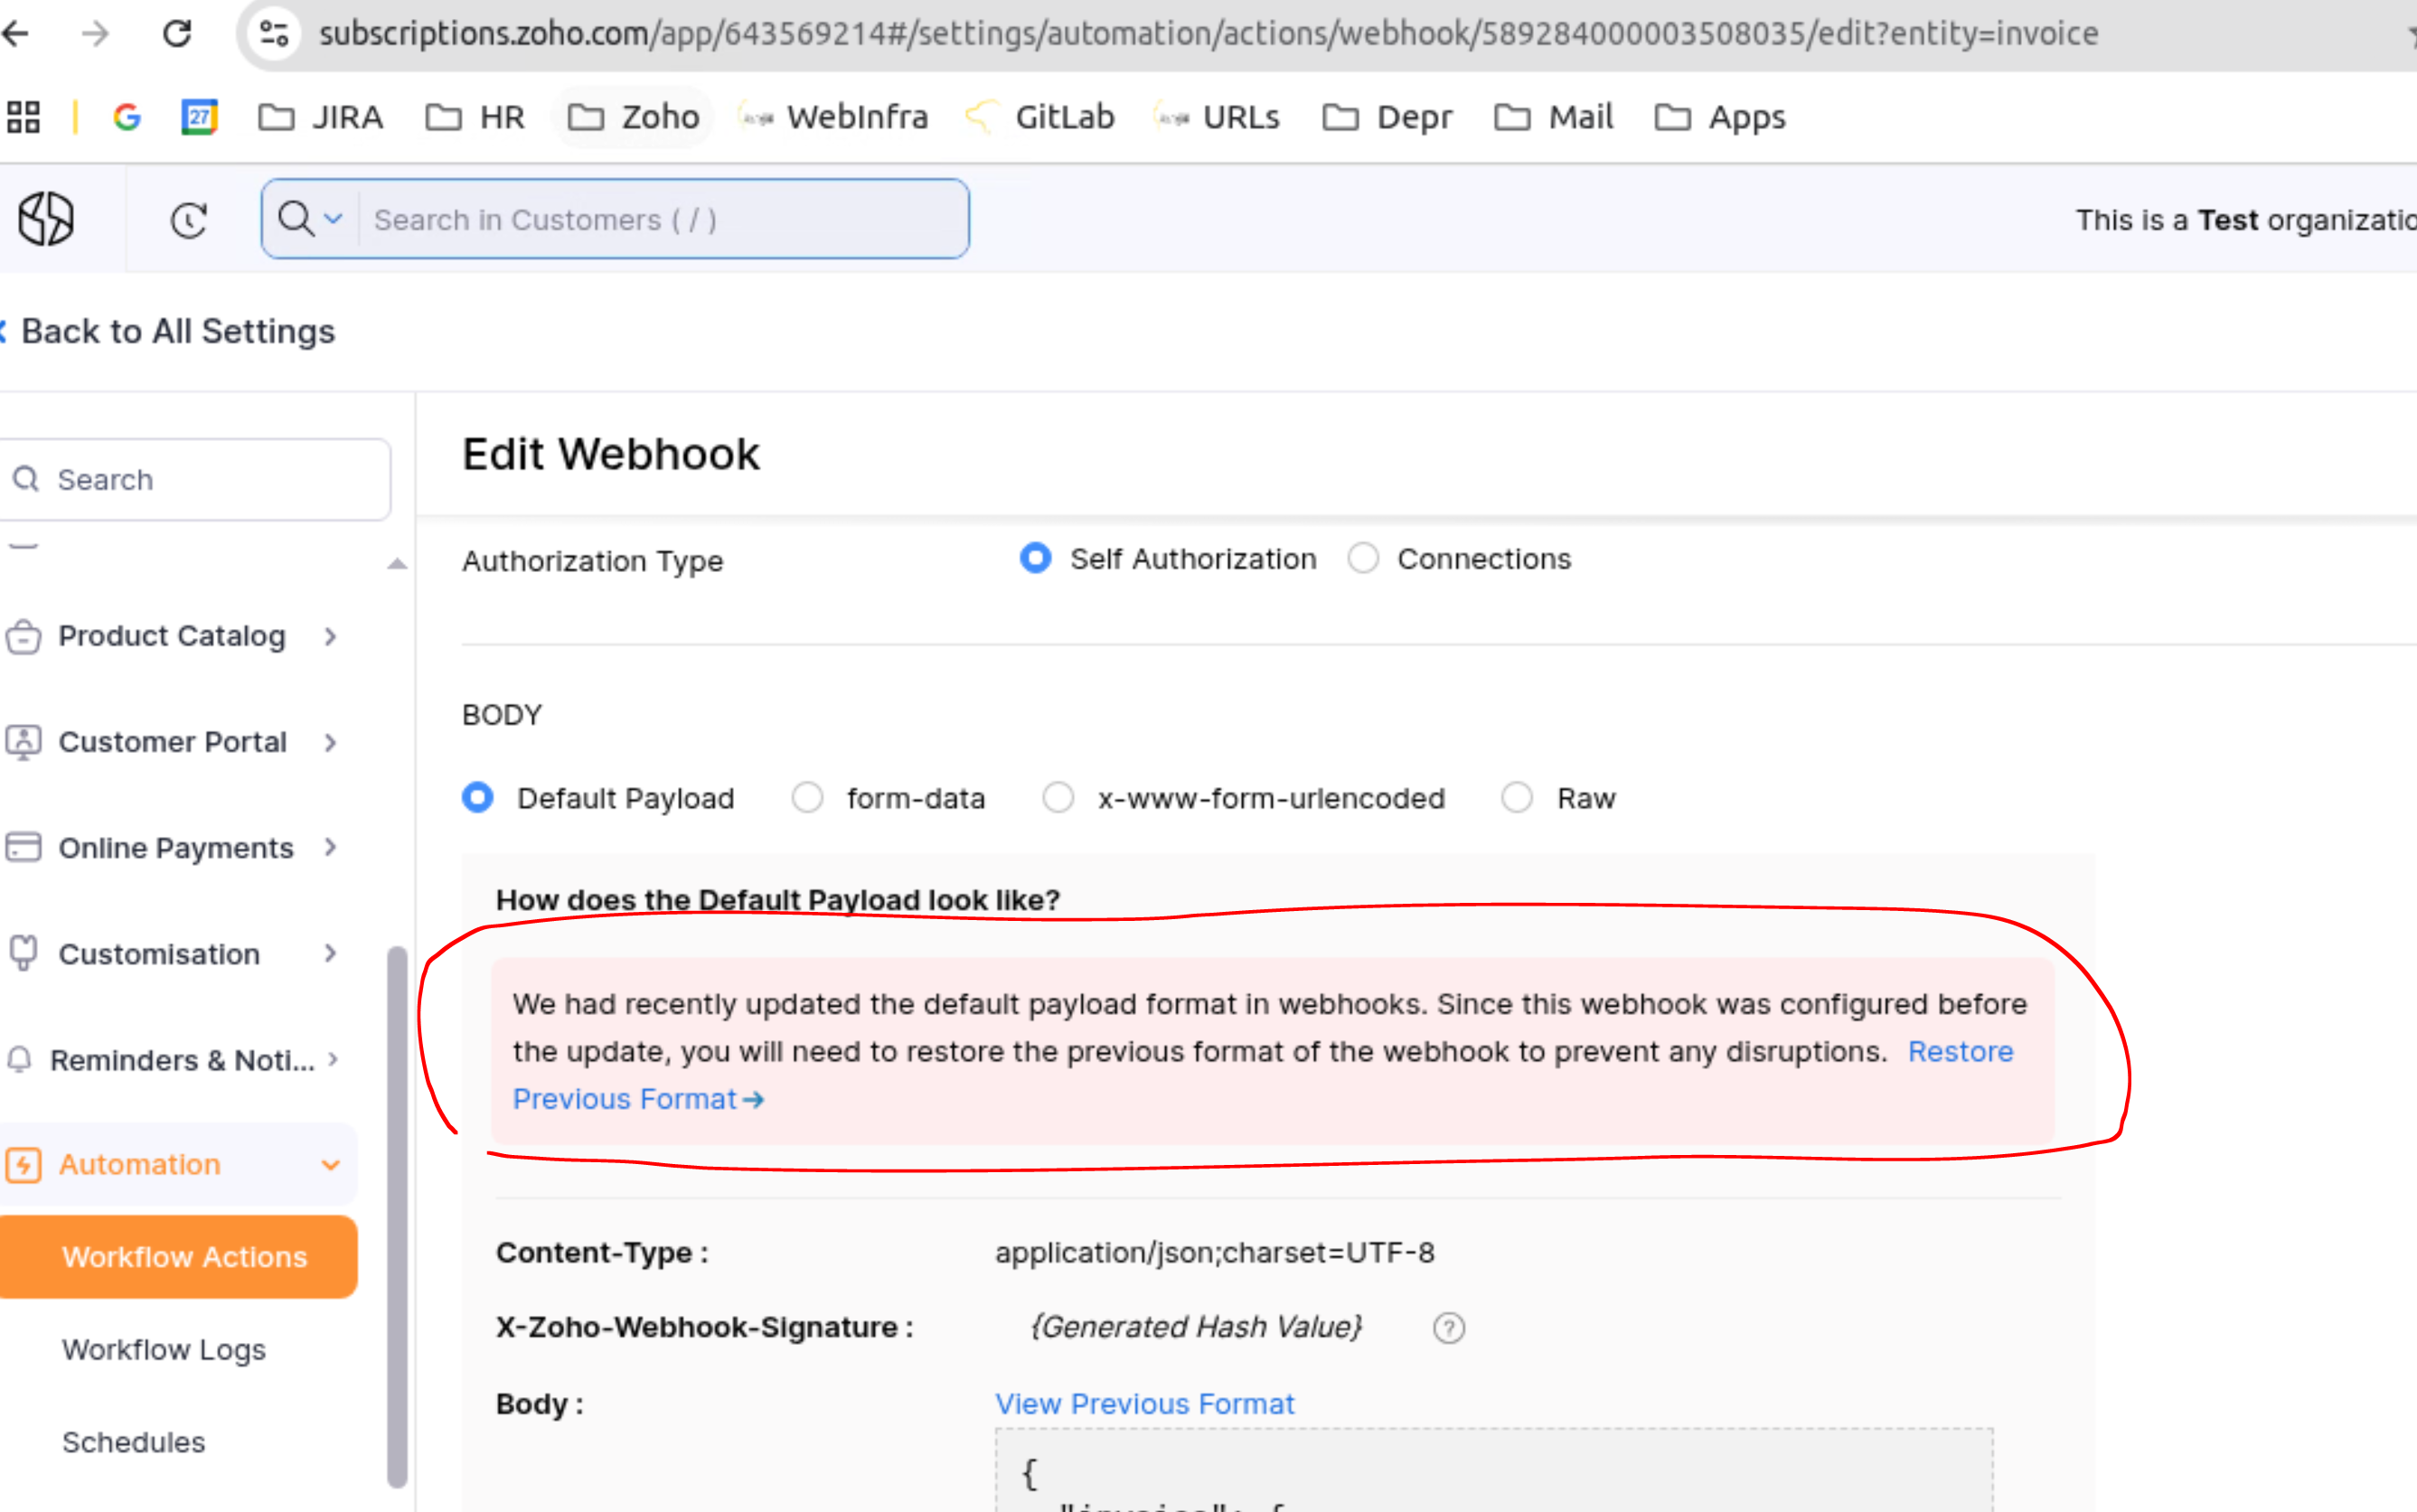Image resolution: width=2417 pixels, height=1512 pixels.
Task: Go to Schedules in sidebar
Action: pos(133,1442)
